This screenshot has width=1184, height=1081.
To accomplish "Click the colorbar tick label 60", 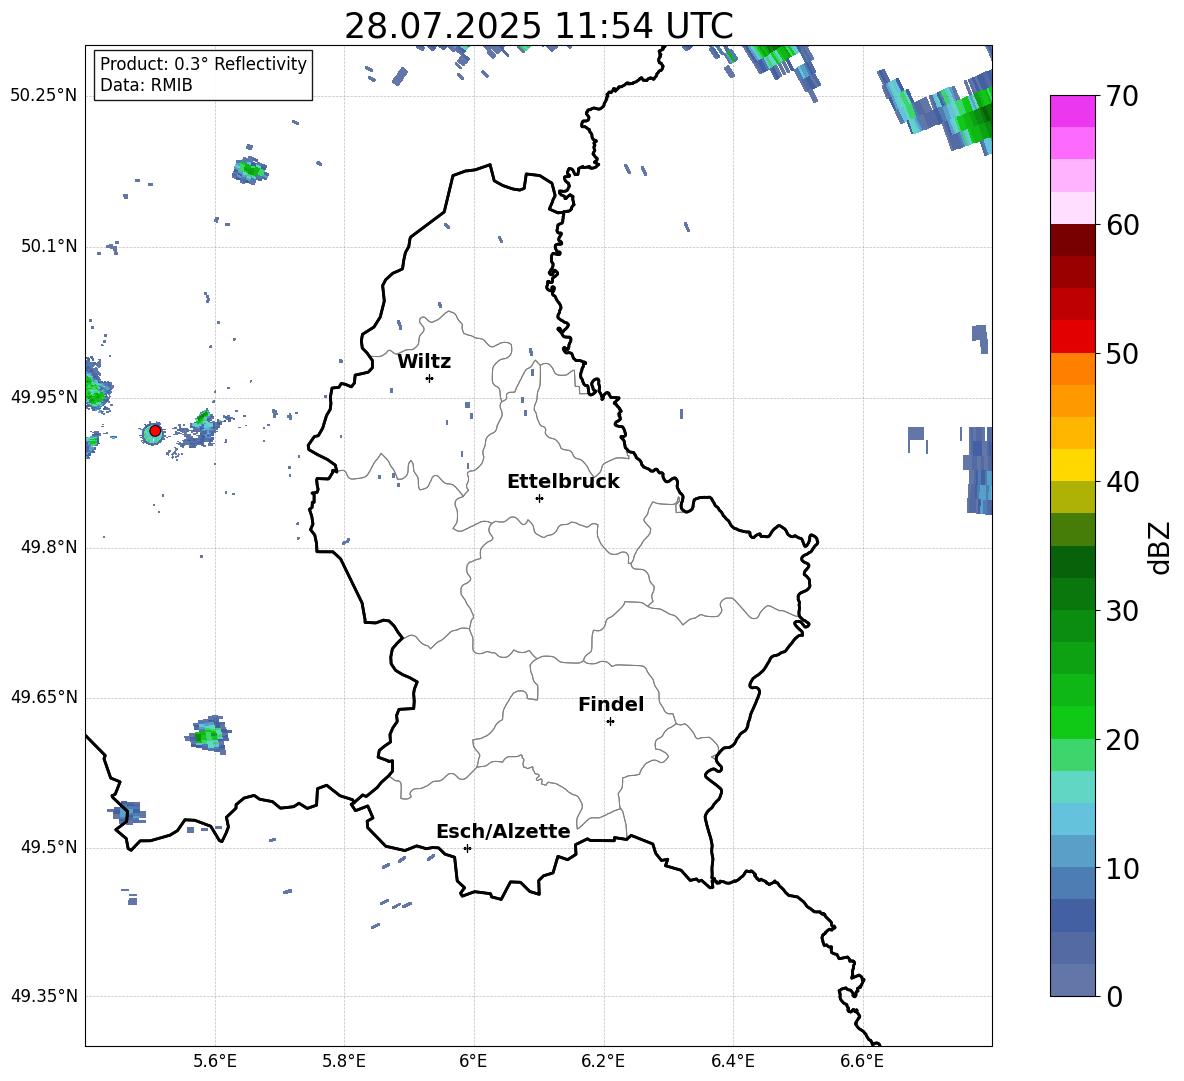I will pyautogui.click(x=1122, y=225).
